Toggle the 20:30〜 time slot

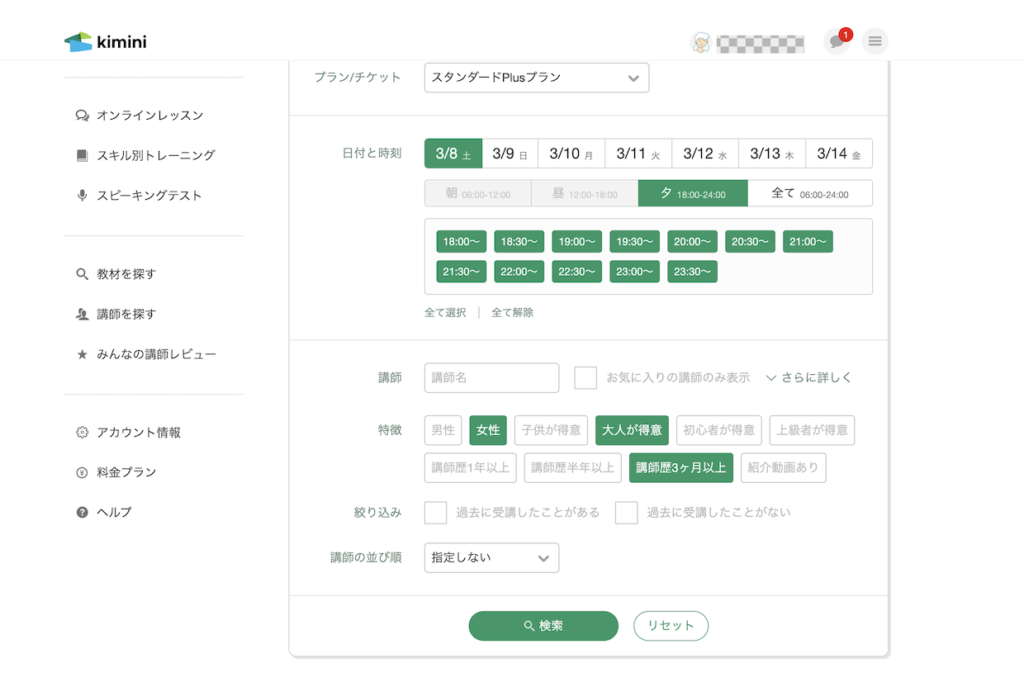point(750,242)
